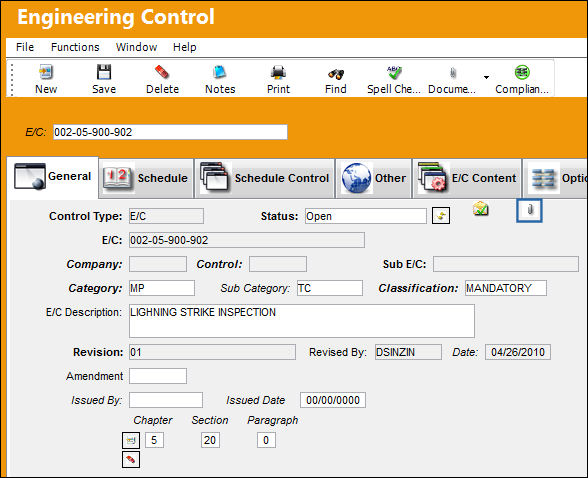Click the Control Type field
The image size is (588, 478).
tap(166, 216)
